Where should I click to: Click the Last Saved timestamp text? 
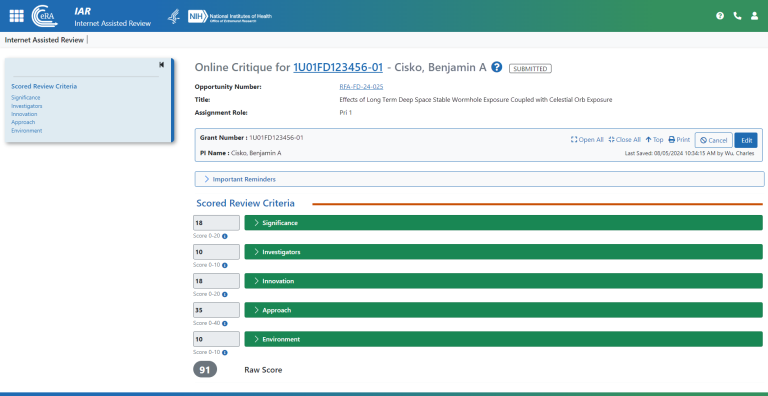pyautogui.click(x=690, y=153)
